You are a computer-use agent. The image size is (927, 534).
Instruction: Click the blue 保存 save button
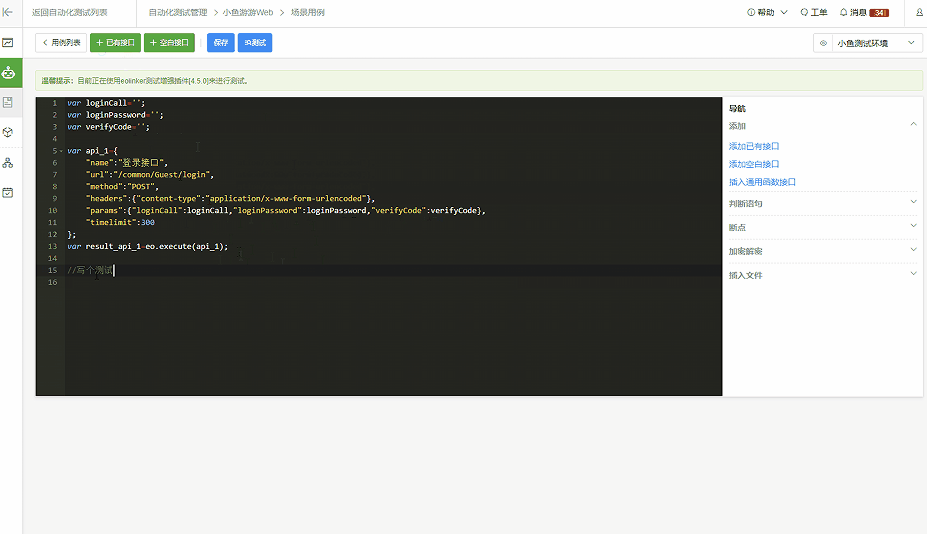click(x=221, y=43)
